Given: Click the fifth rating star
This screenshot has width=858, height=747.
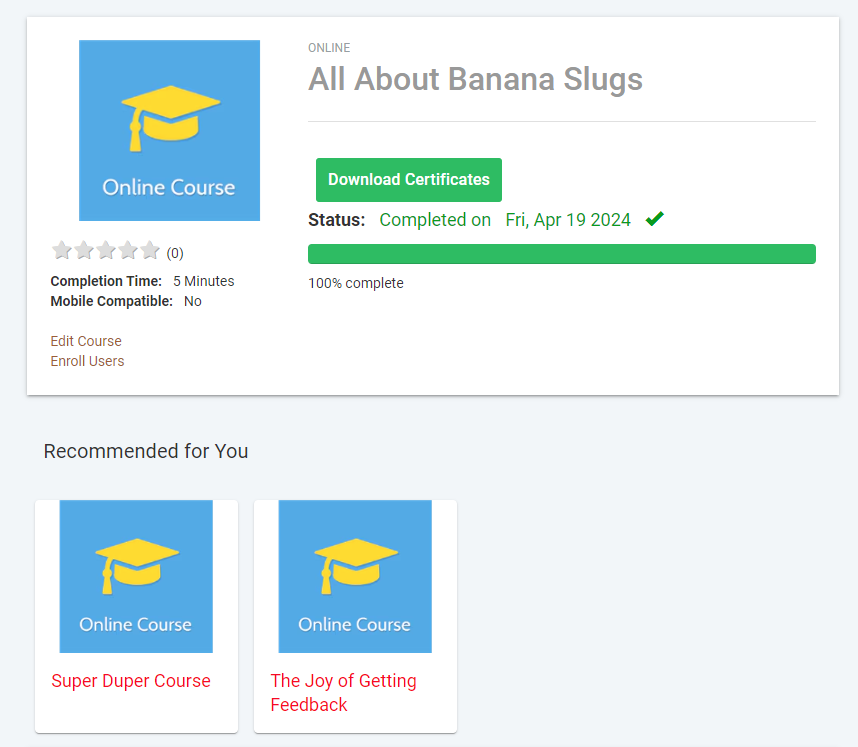Looking at the screenshot, I should coord(149,250).
